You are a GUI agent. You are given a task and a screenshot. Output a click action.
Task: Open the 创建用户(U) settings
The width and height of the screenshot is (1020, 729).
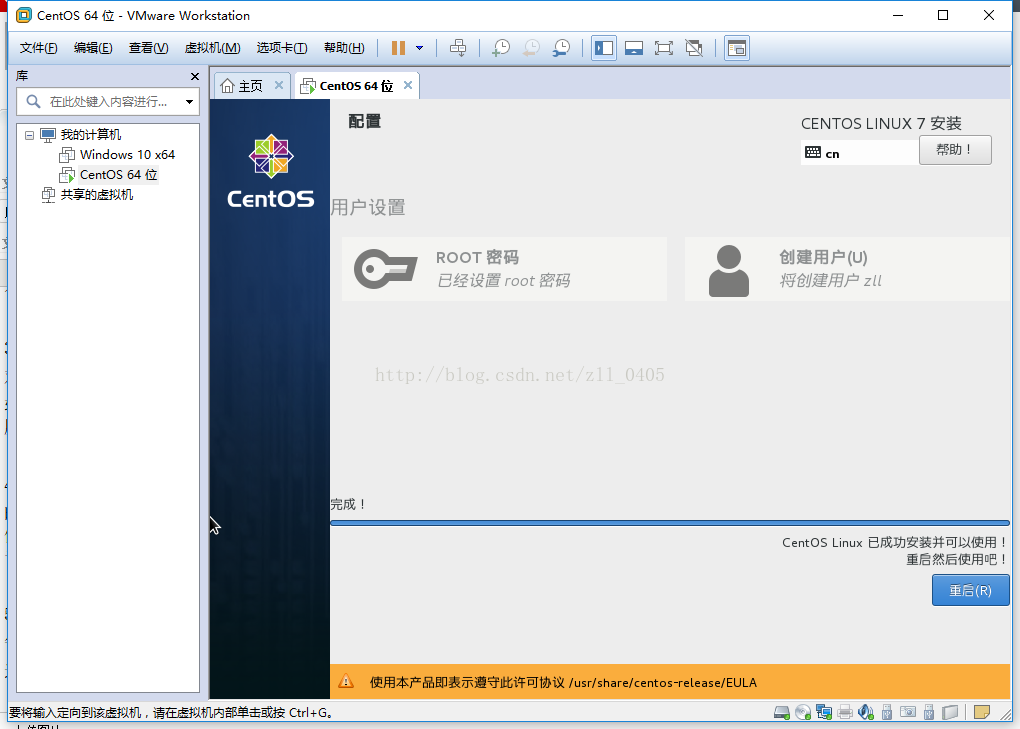click(846, 269)
